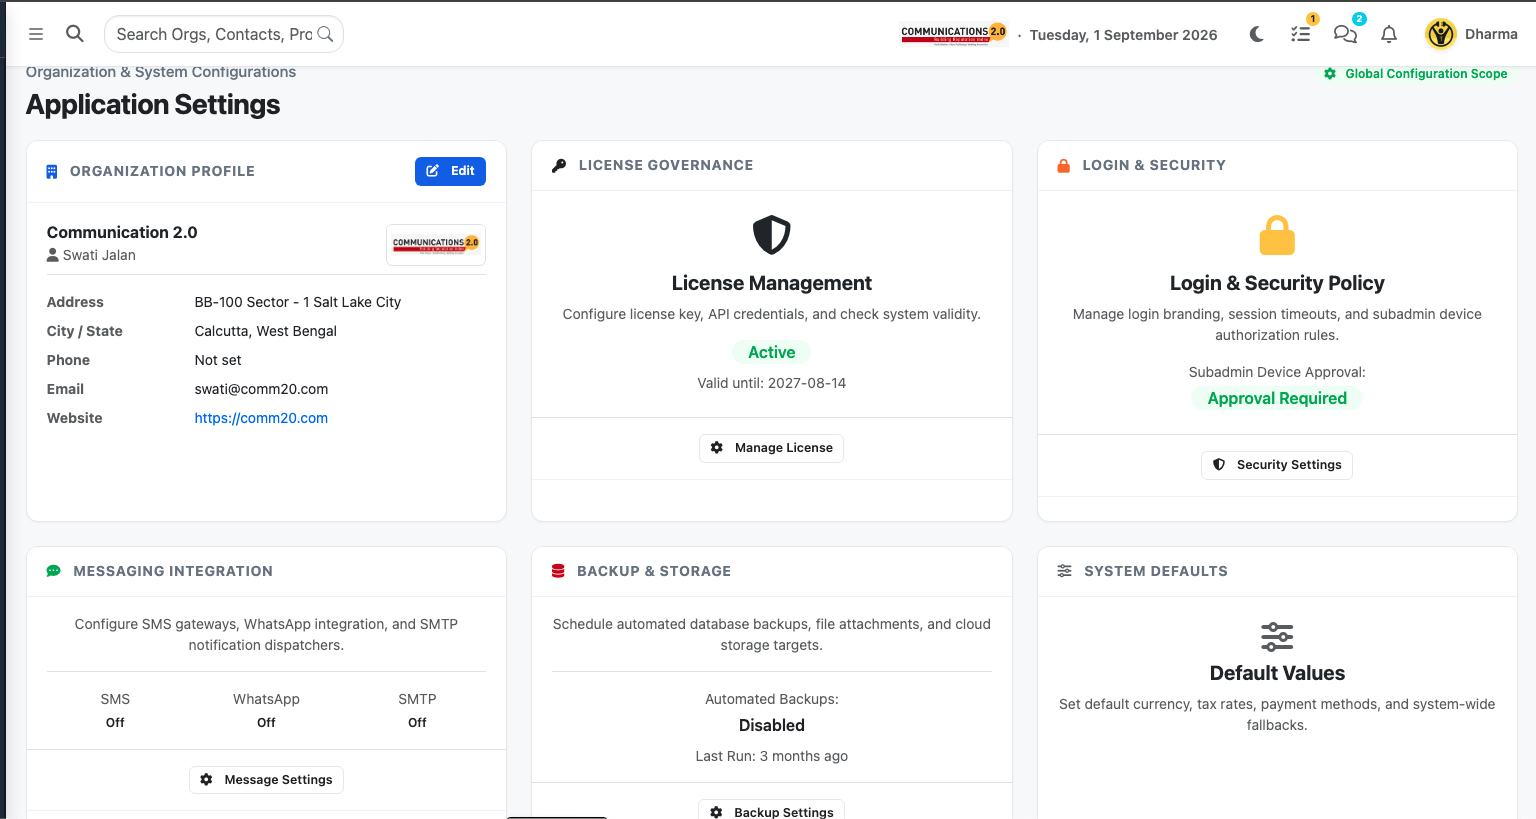
Task: Click the Organization Profile building icon
Action: [52, 171]
